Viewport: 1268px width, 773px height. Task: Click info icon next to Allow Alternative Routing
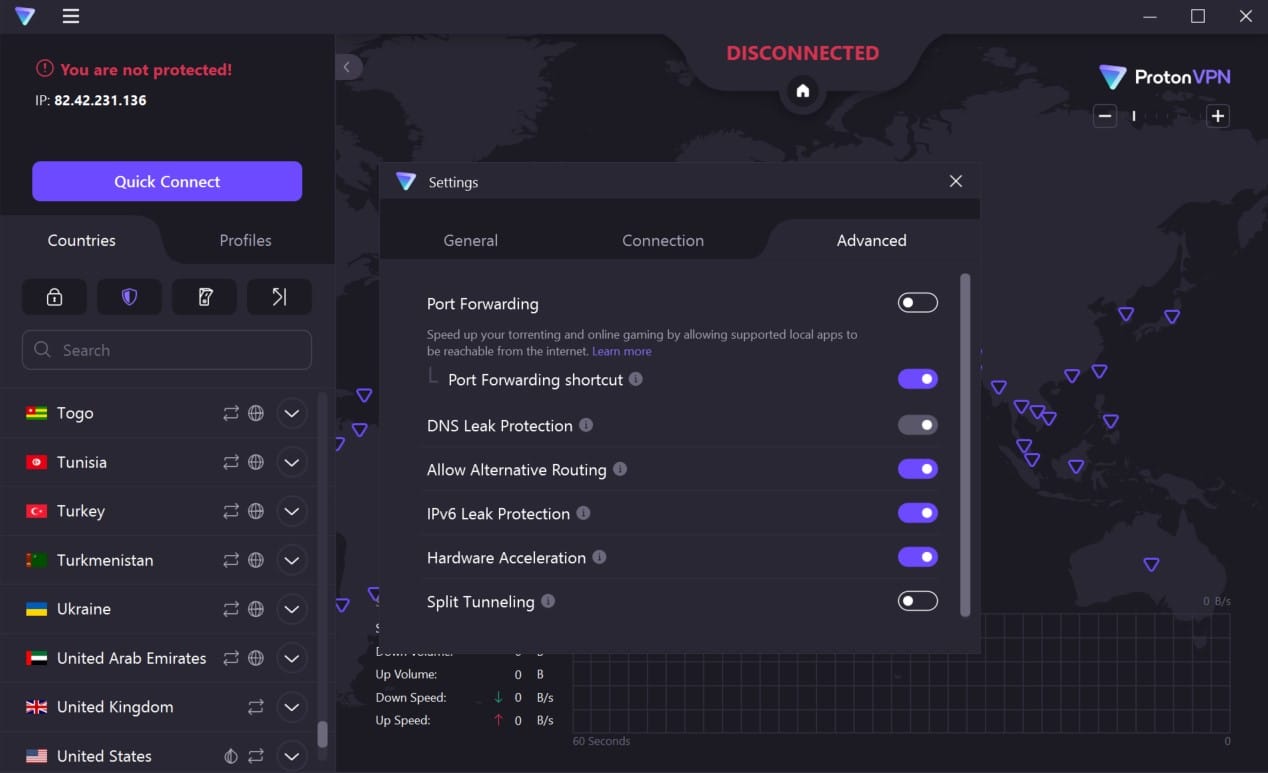(620, 469)
